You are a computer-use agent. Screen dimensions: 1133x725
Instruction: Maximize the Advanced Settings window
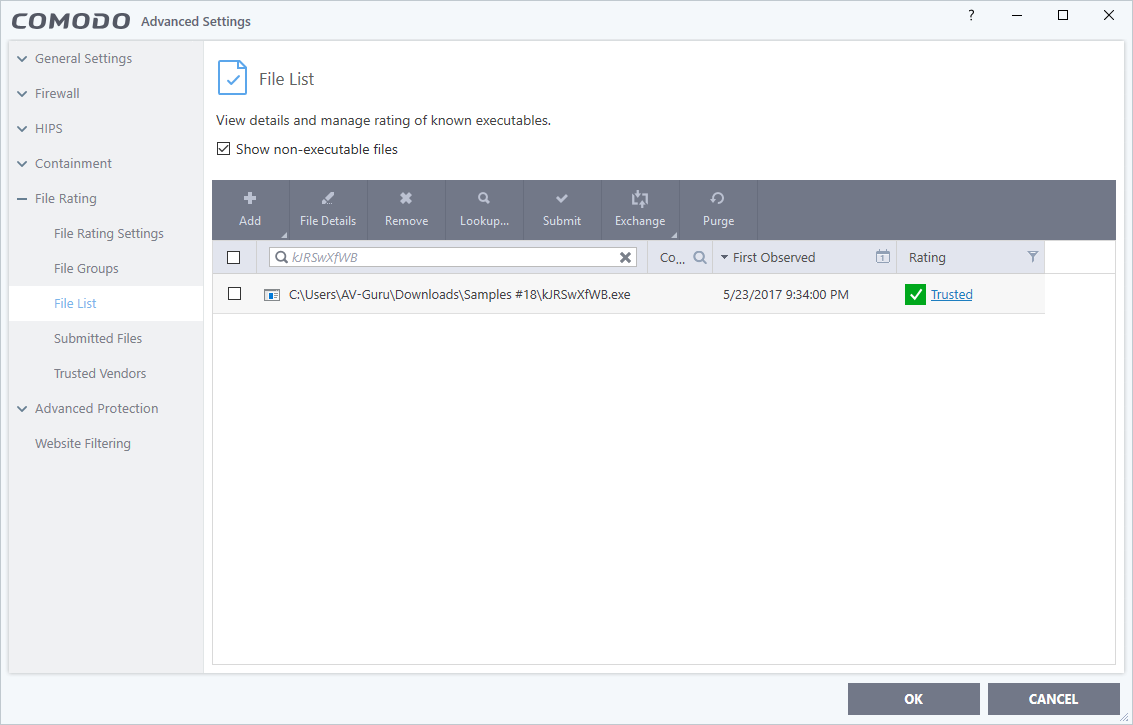point(1063,15)
